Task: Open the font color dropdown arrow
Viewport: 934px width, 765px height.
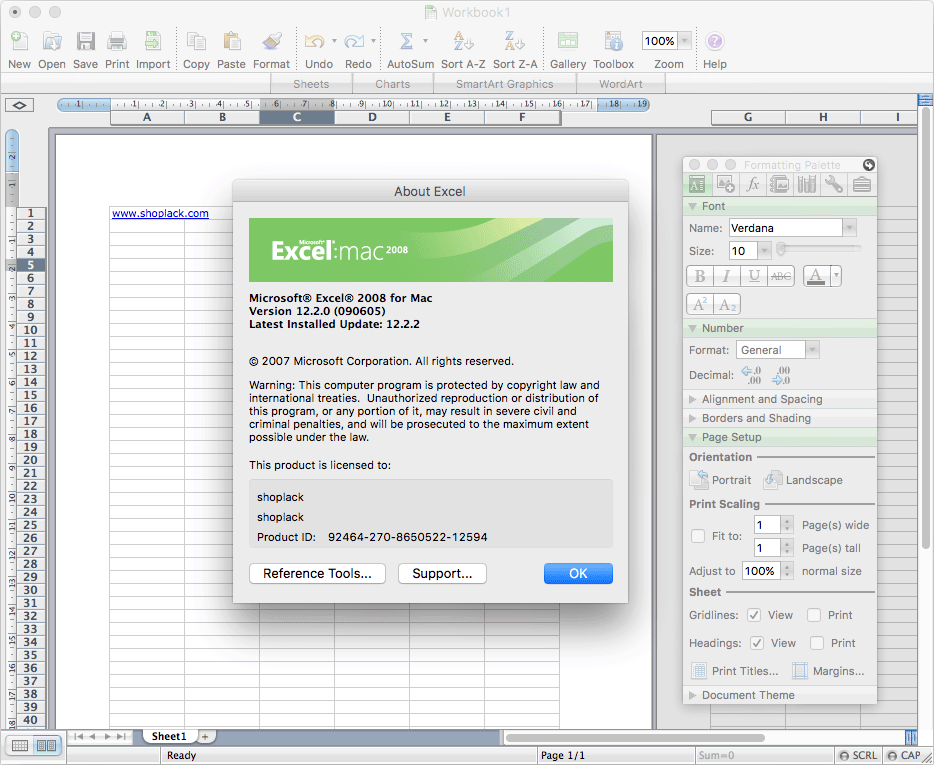Action: [835, 276]
